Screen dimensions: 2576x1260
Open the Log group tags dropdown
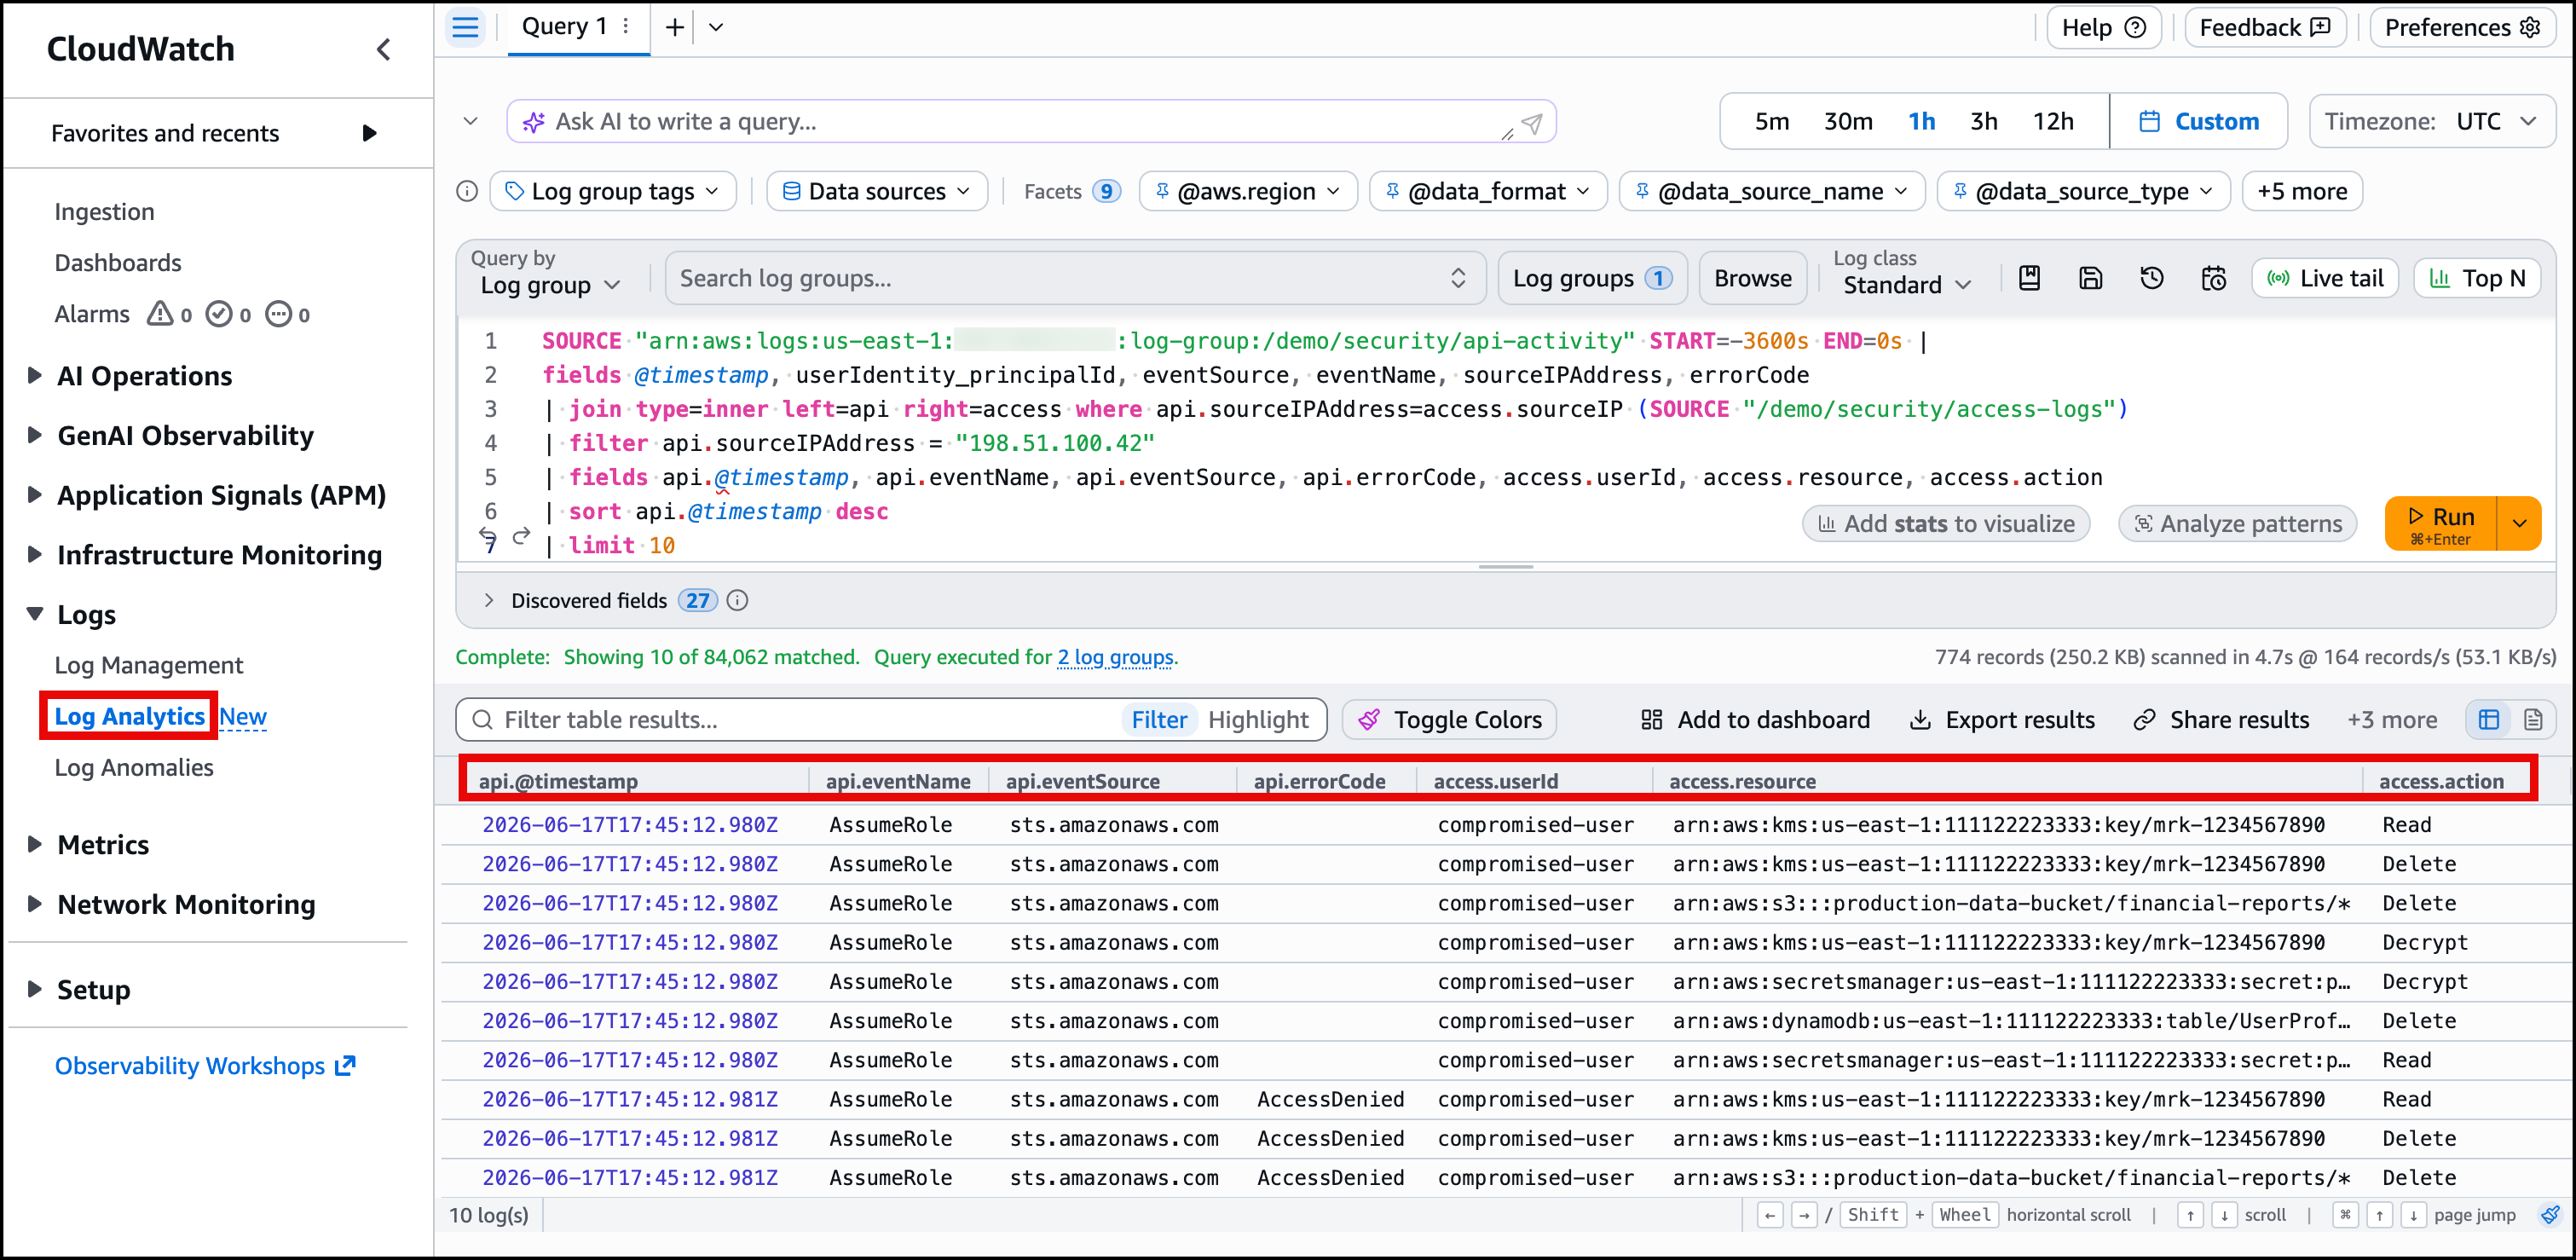click(x=612, y=191)
